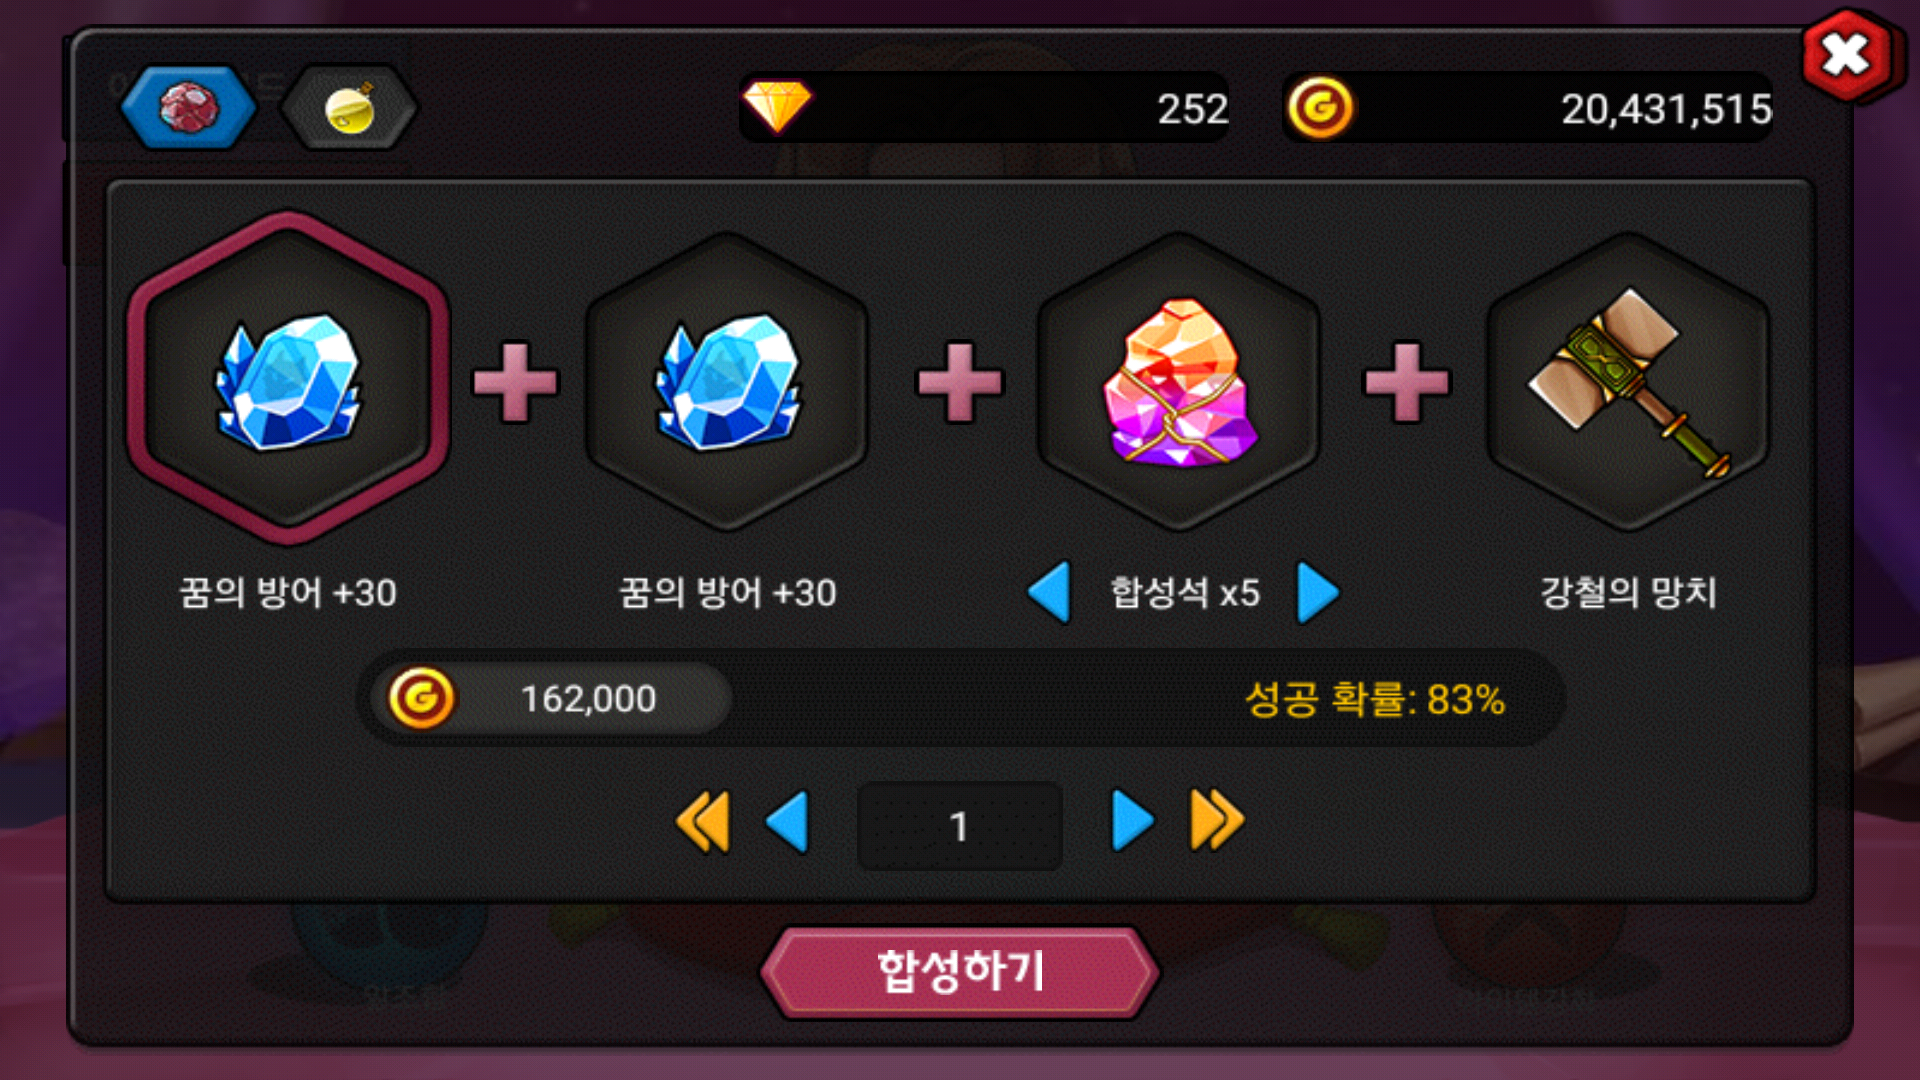
Task: Increase synthesis quantity by one
Action: (1133, 822)
